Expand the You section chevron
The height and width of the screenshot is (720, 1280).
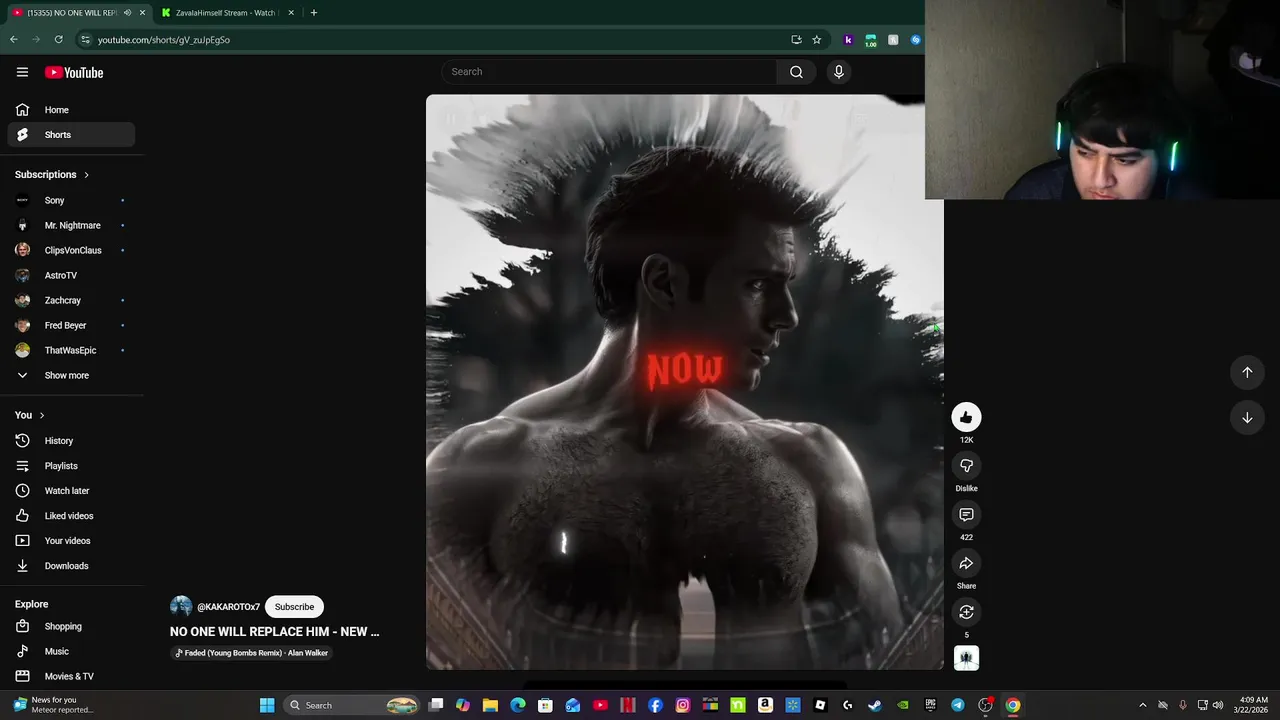pos(41,415)
